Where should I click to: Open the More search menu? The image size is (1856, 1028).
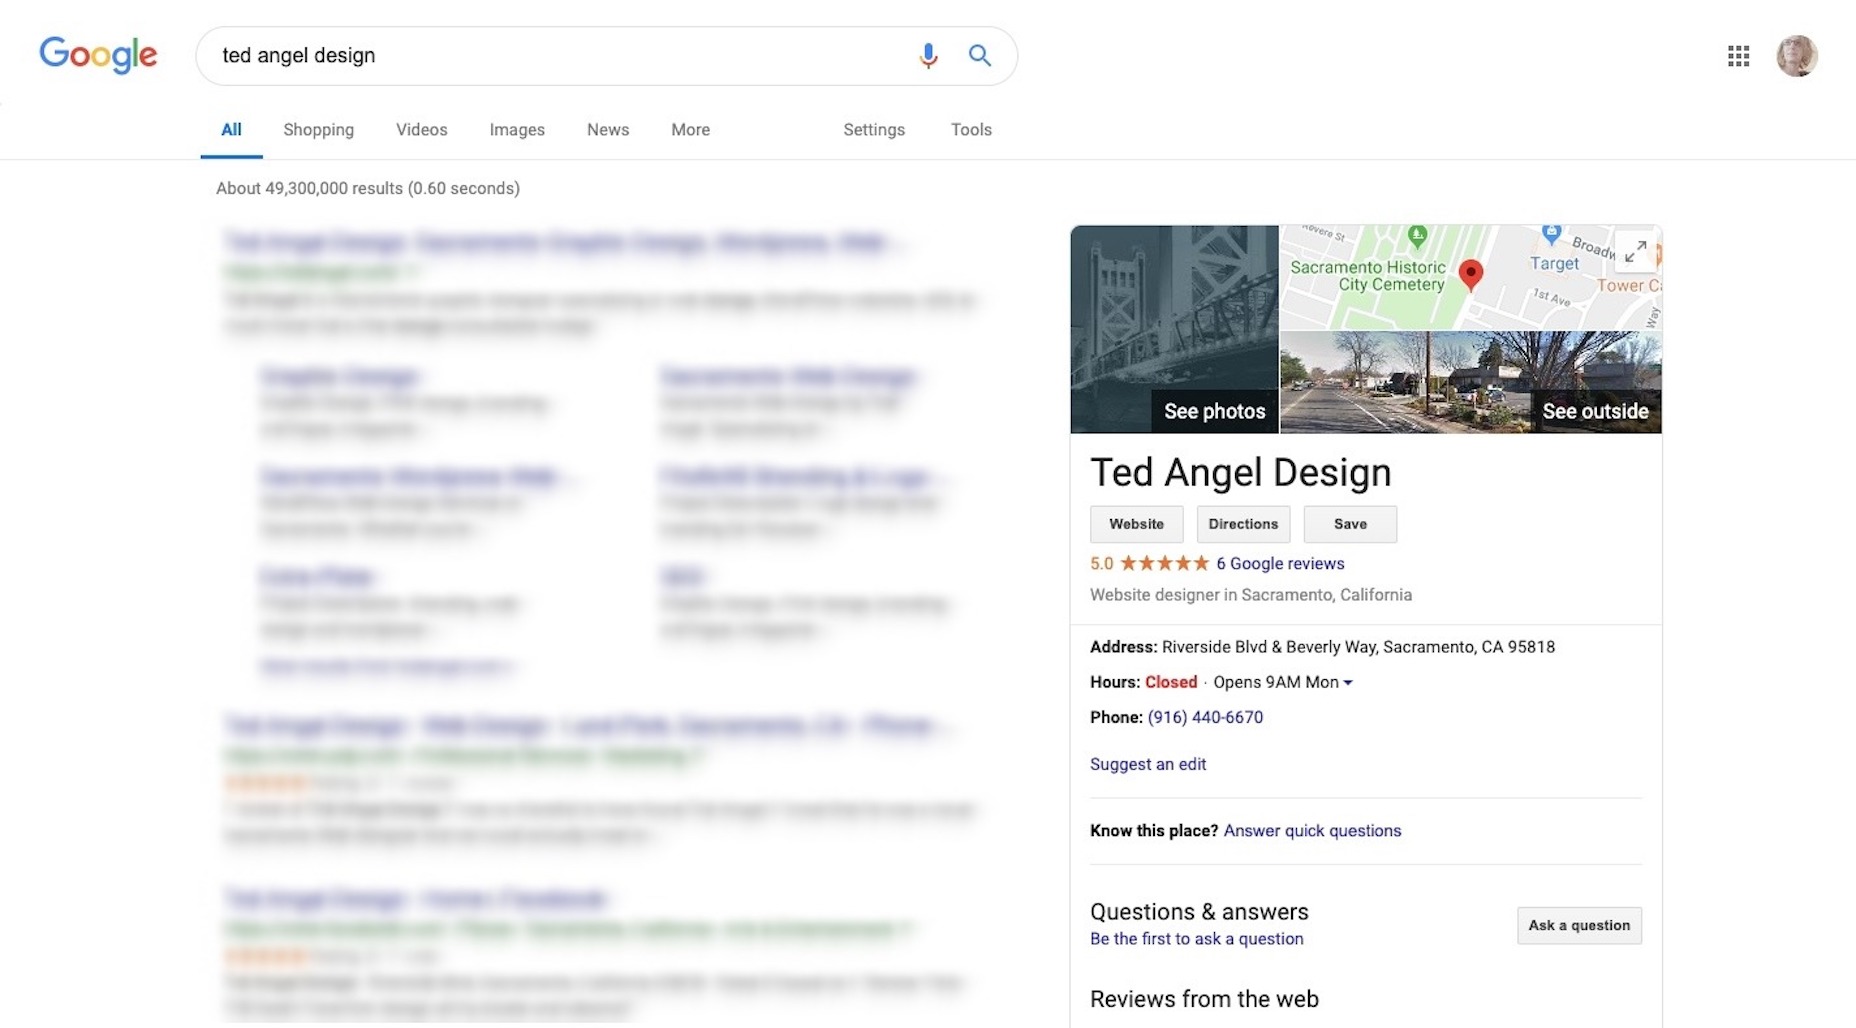(690, 130)
